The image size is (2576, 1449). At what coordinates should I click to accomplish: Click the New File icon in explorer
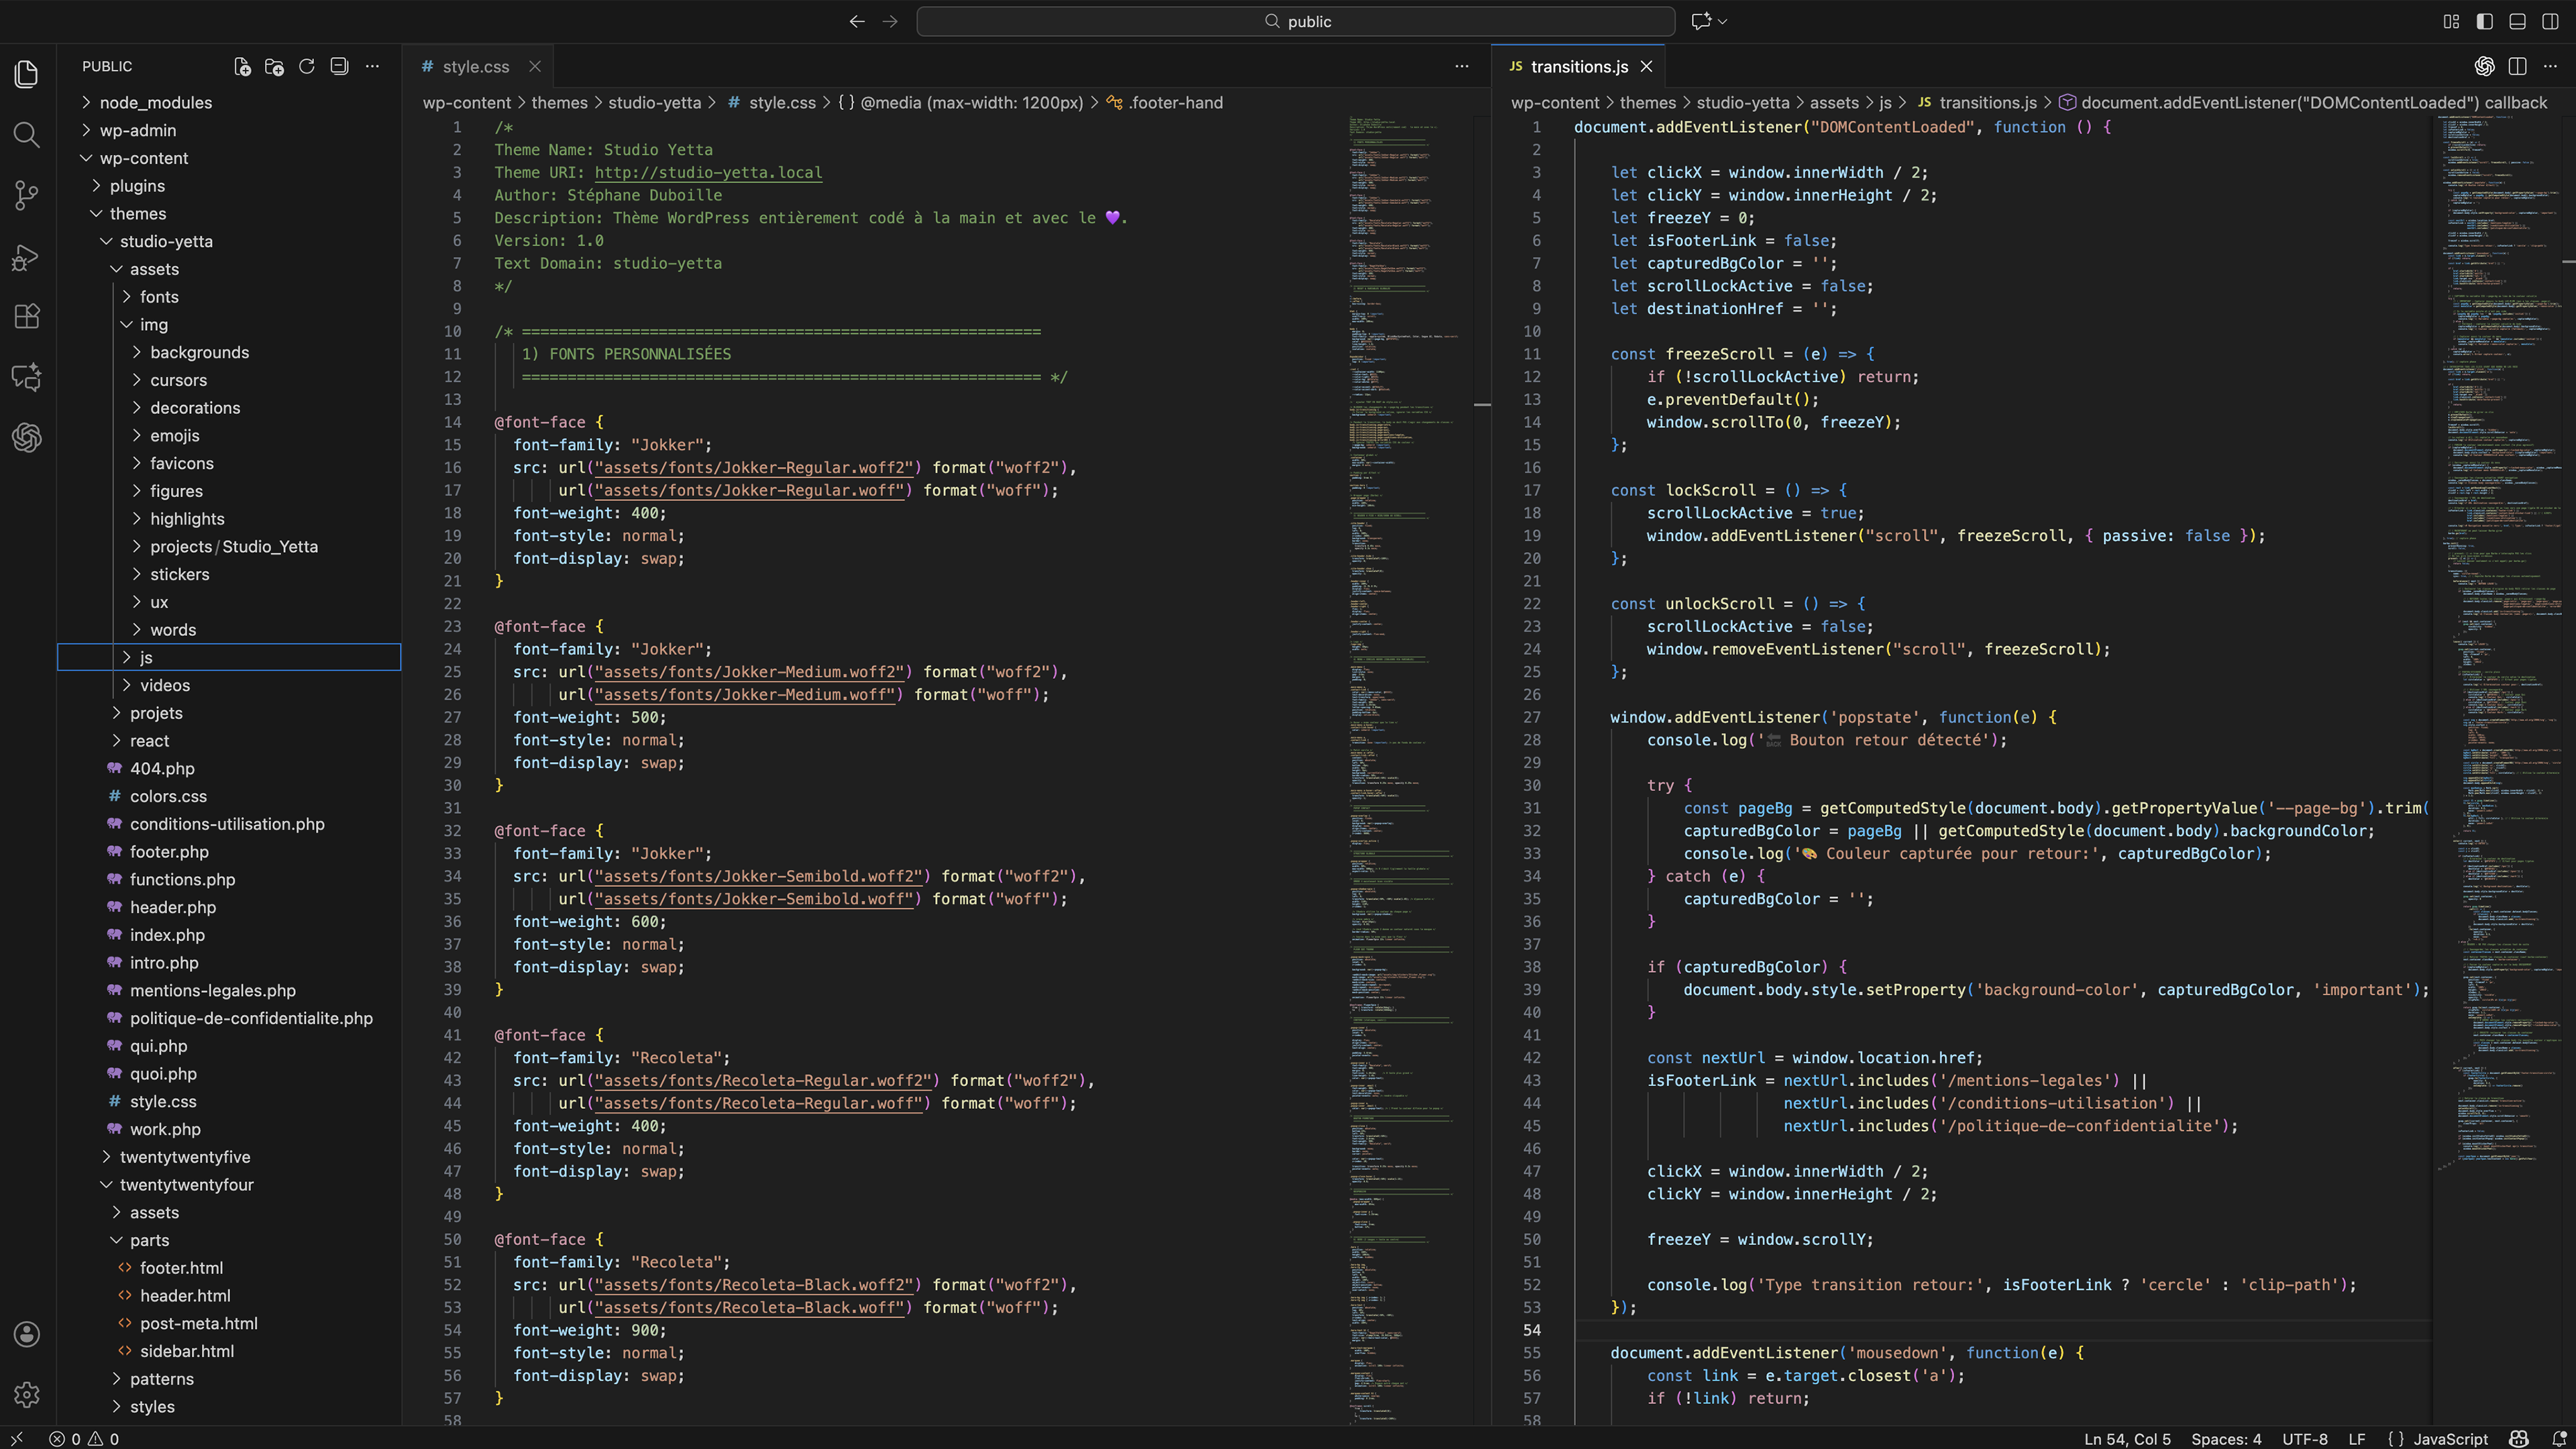point(242,67)
